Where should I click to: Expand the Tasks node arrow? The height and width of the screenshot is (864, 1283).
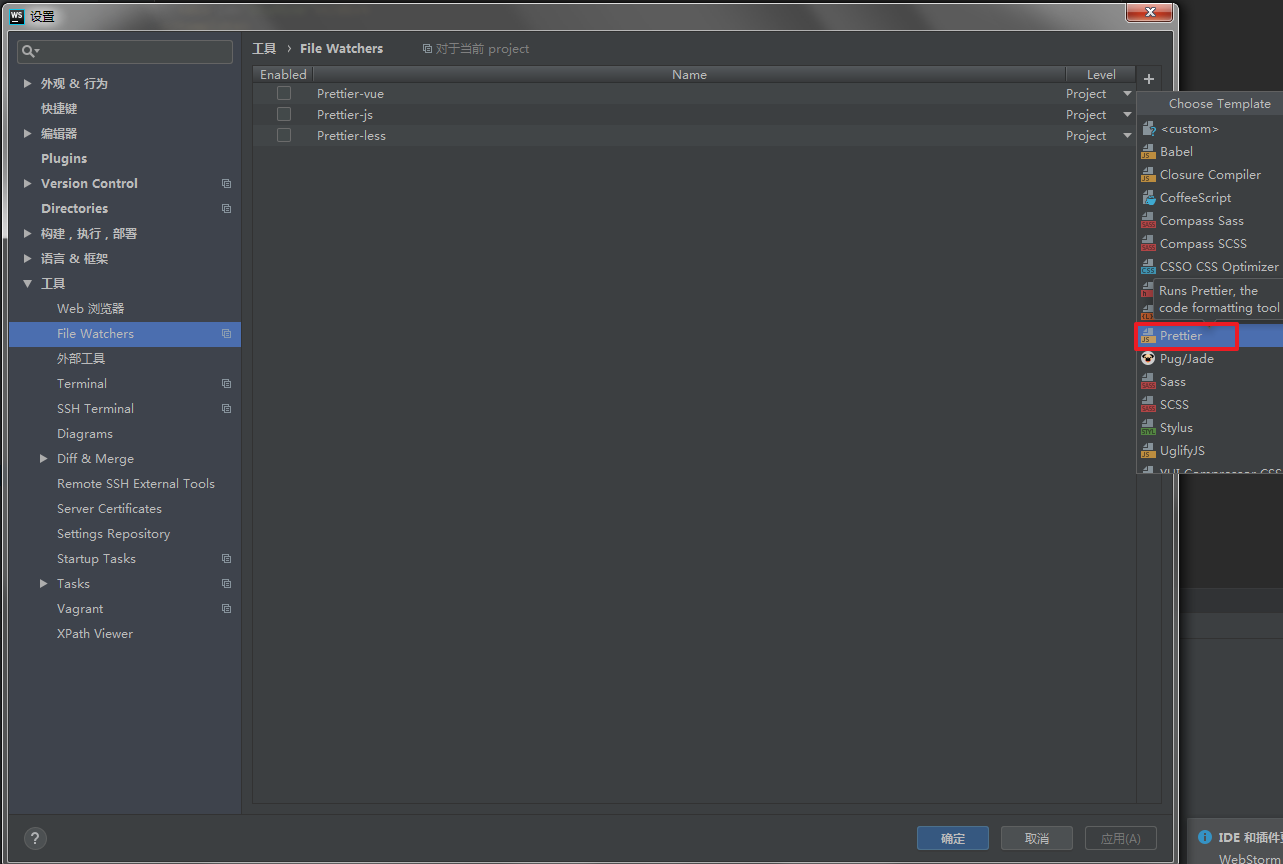click(x=43, y=584)
